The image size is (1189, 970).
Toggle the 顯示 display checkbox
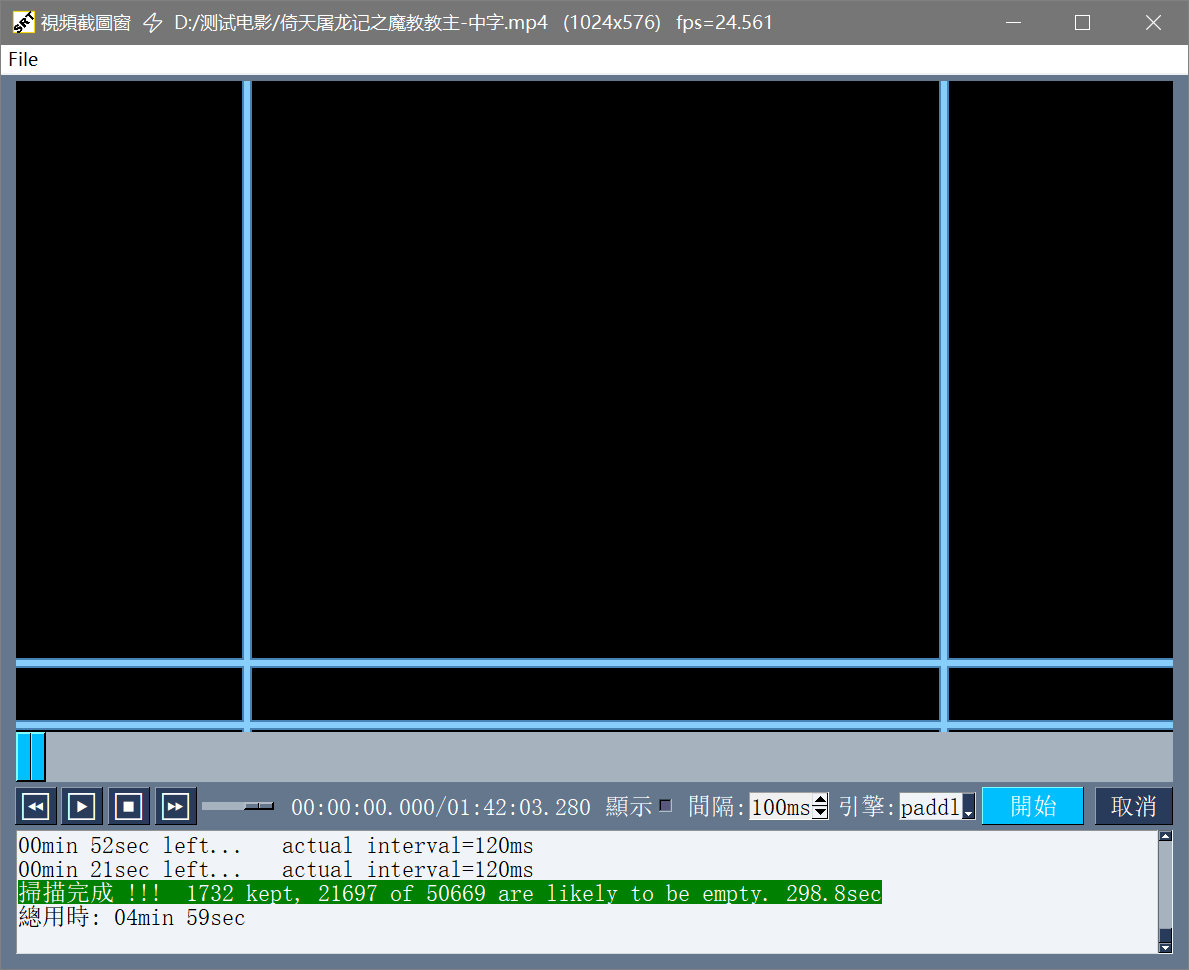tap(666, 805)
